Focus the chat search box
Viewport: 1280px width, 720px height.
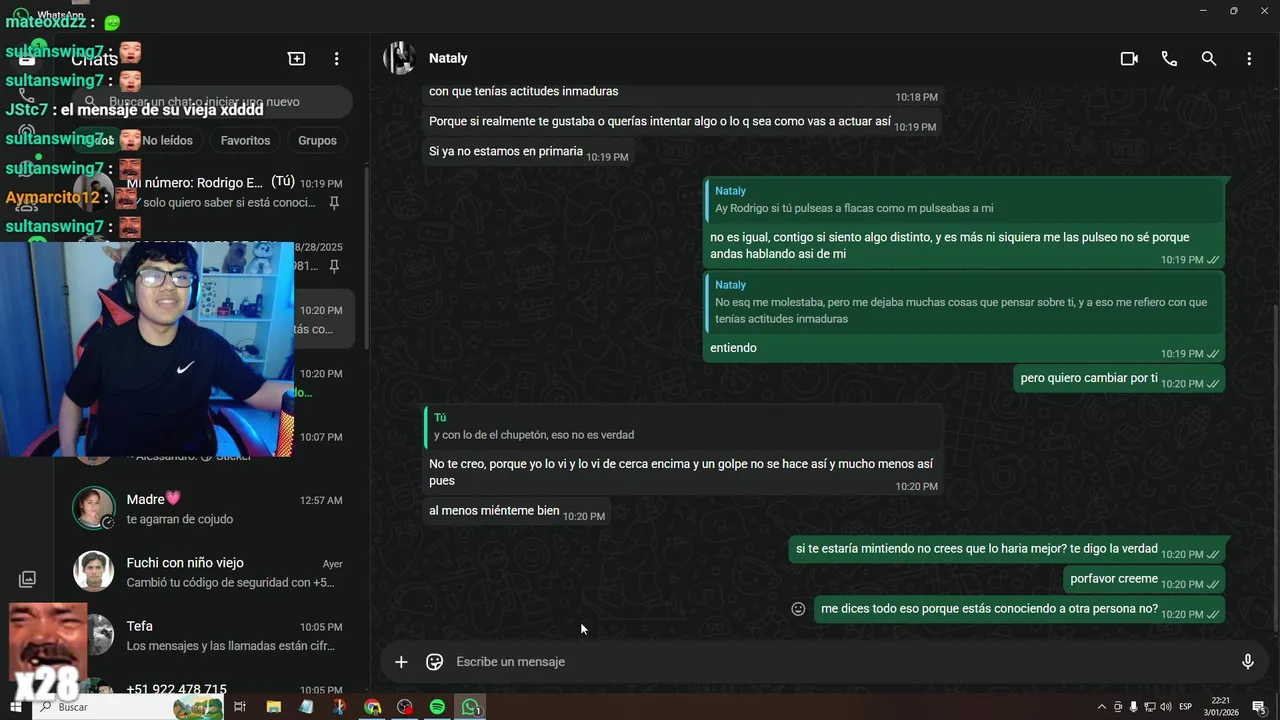212,102
